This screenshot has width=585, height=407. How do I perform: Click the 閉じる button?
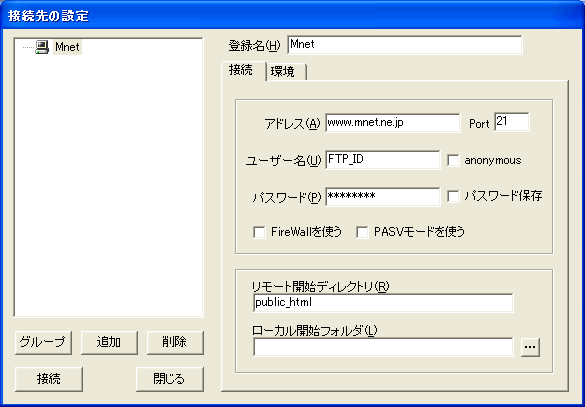point(170,379)
